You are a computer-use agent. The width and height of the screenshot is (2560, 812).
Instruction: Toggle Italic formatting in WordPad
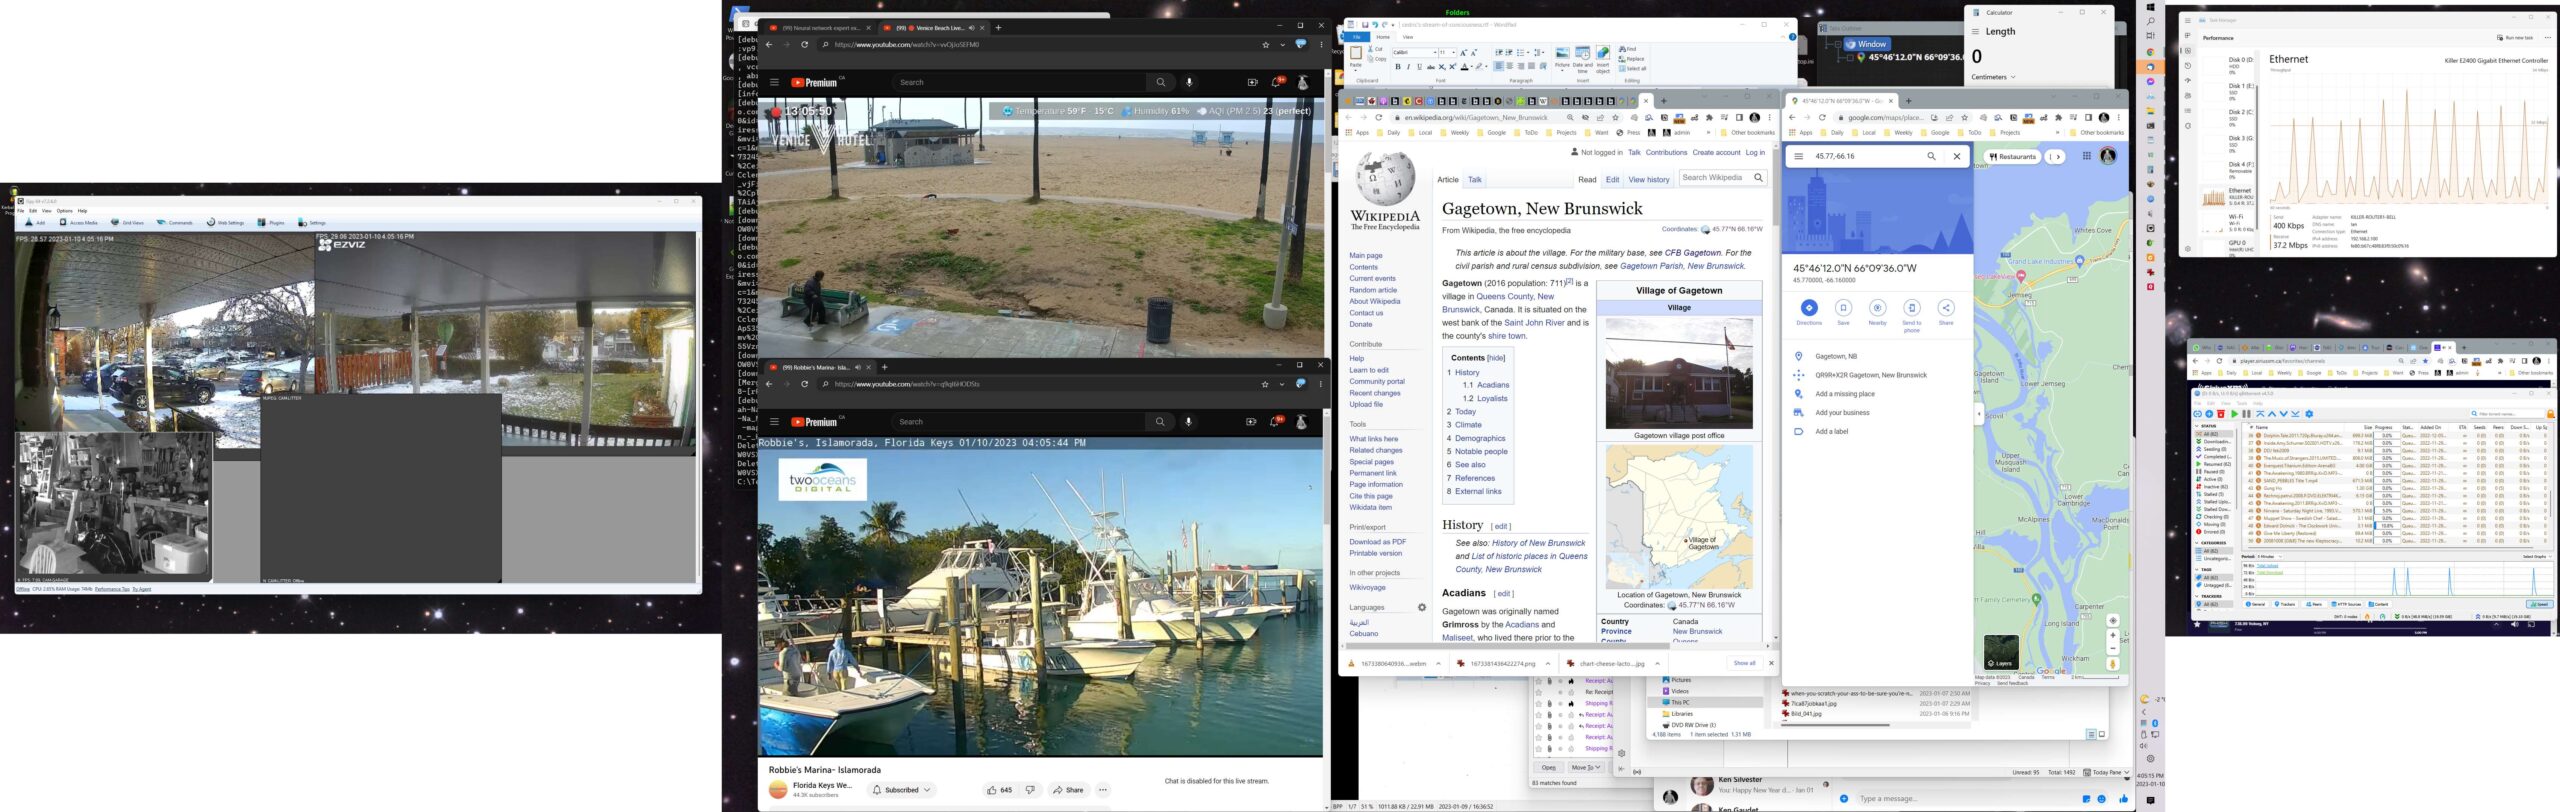pyautogui.click(x=1408, y=67)
